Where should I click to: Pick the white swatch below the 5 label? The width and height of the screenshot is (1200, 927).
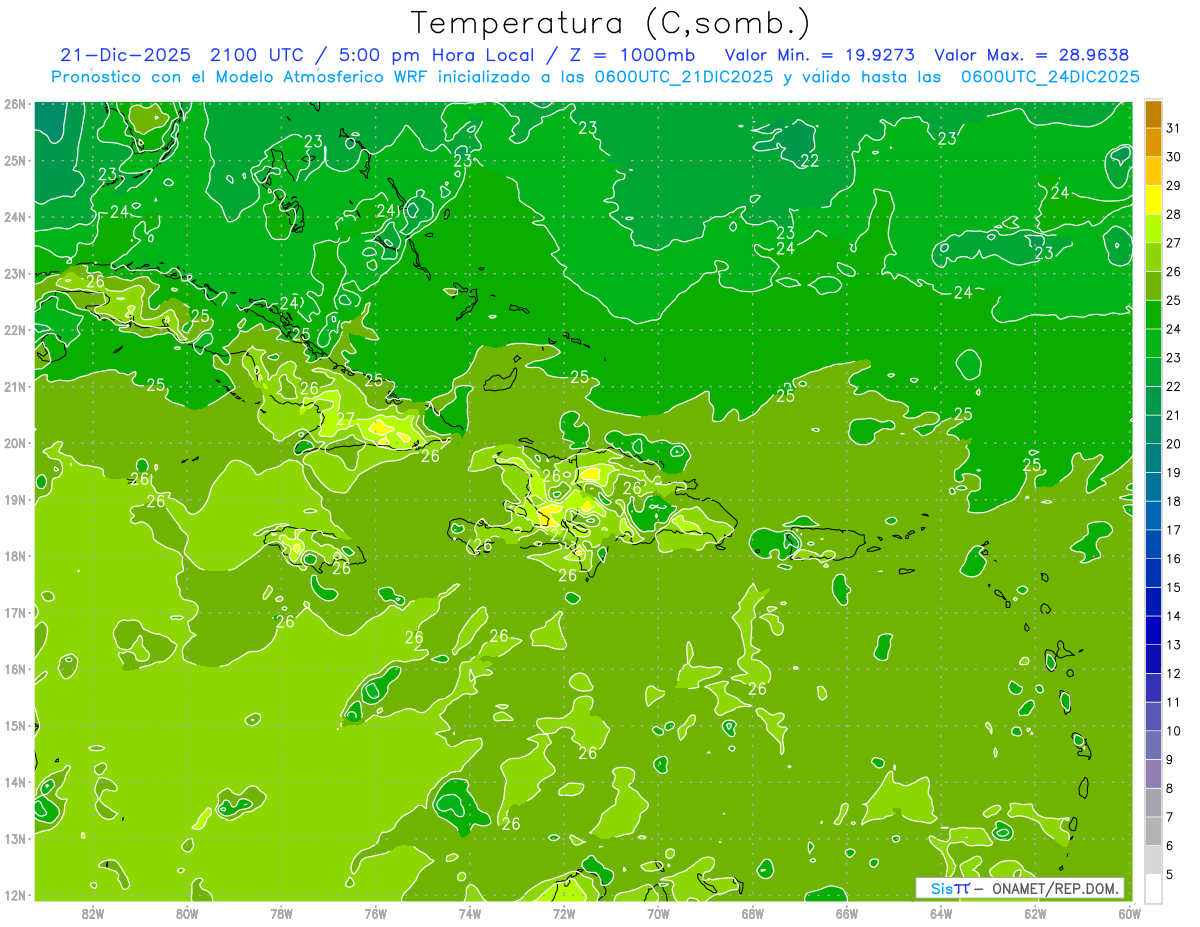(1153, 888)
